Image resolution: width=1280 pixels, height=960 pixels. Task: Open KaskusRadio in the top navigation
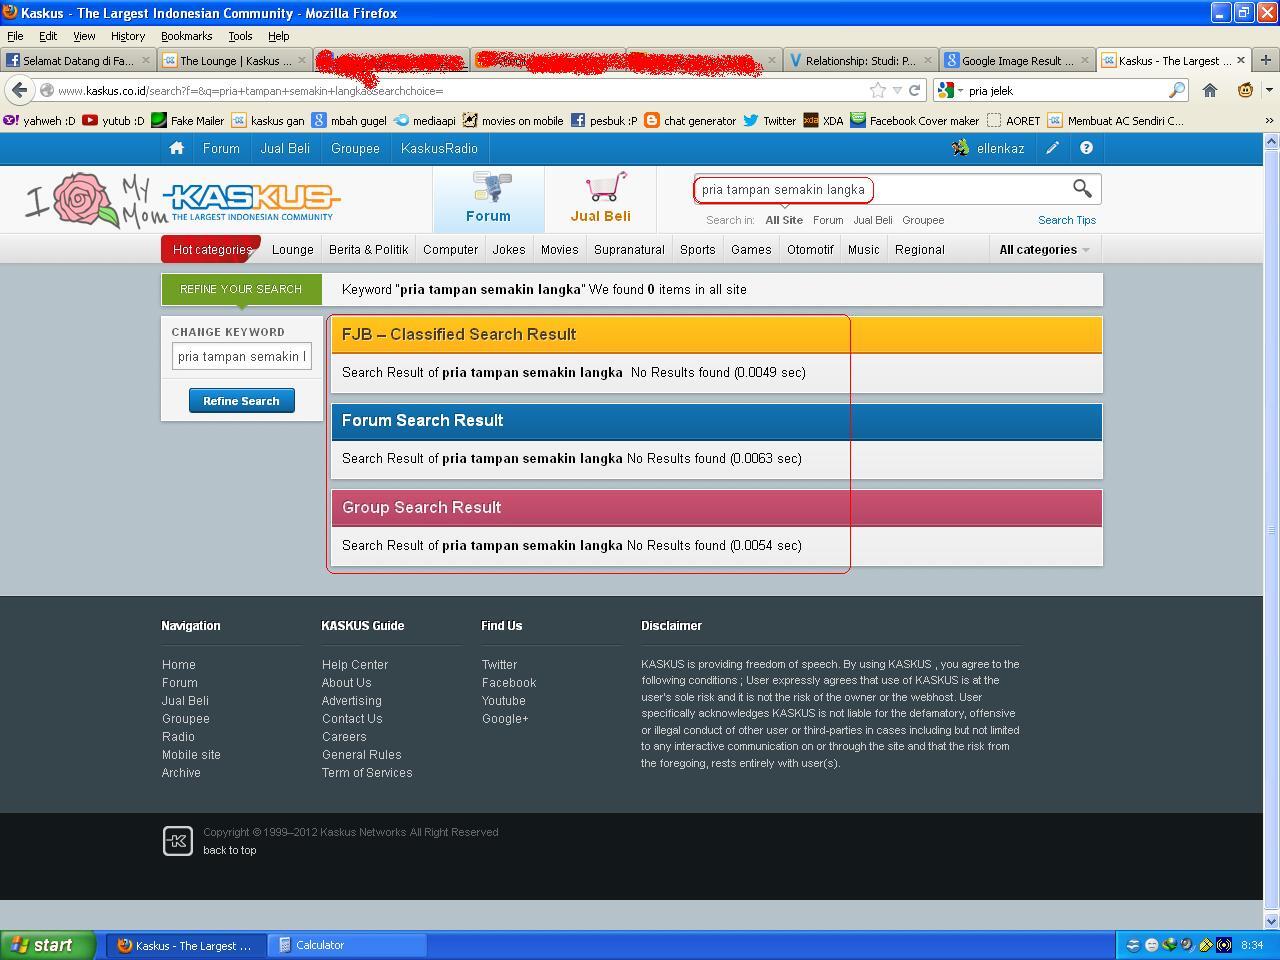tap(439, 148)
